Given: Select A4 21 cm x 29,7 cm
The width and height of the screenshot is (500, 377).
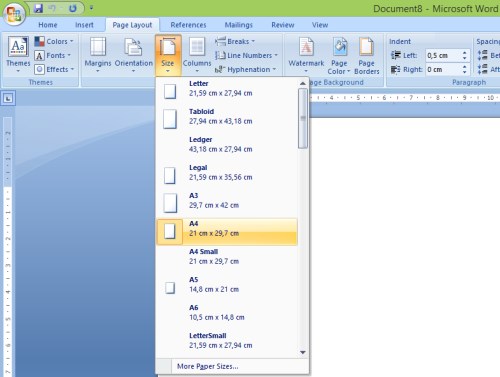Looking at the screenshot, I should (227, 232).
